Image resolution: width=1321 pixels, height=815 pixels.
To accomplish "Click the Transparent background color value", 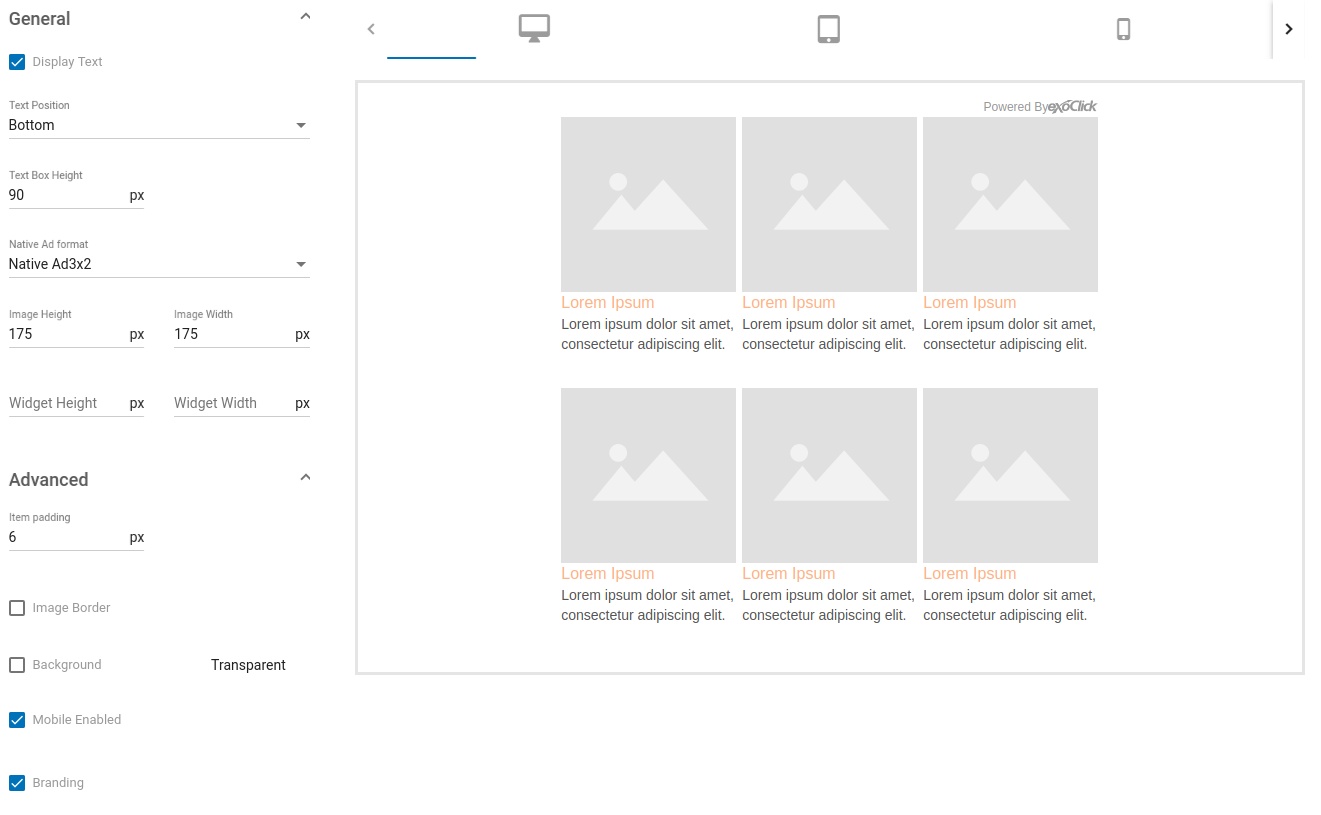I will pyautogui.click(x=248, y=665).
